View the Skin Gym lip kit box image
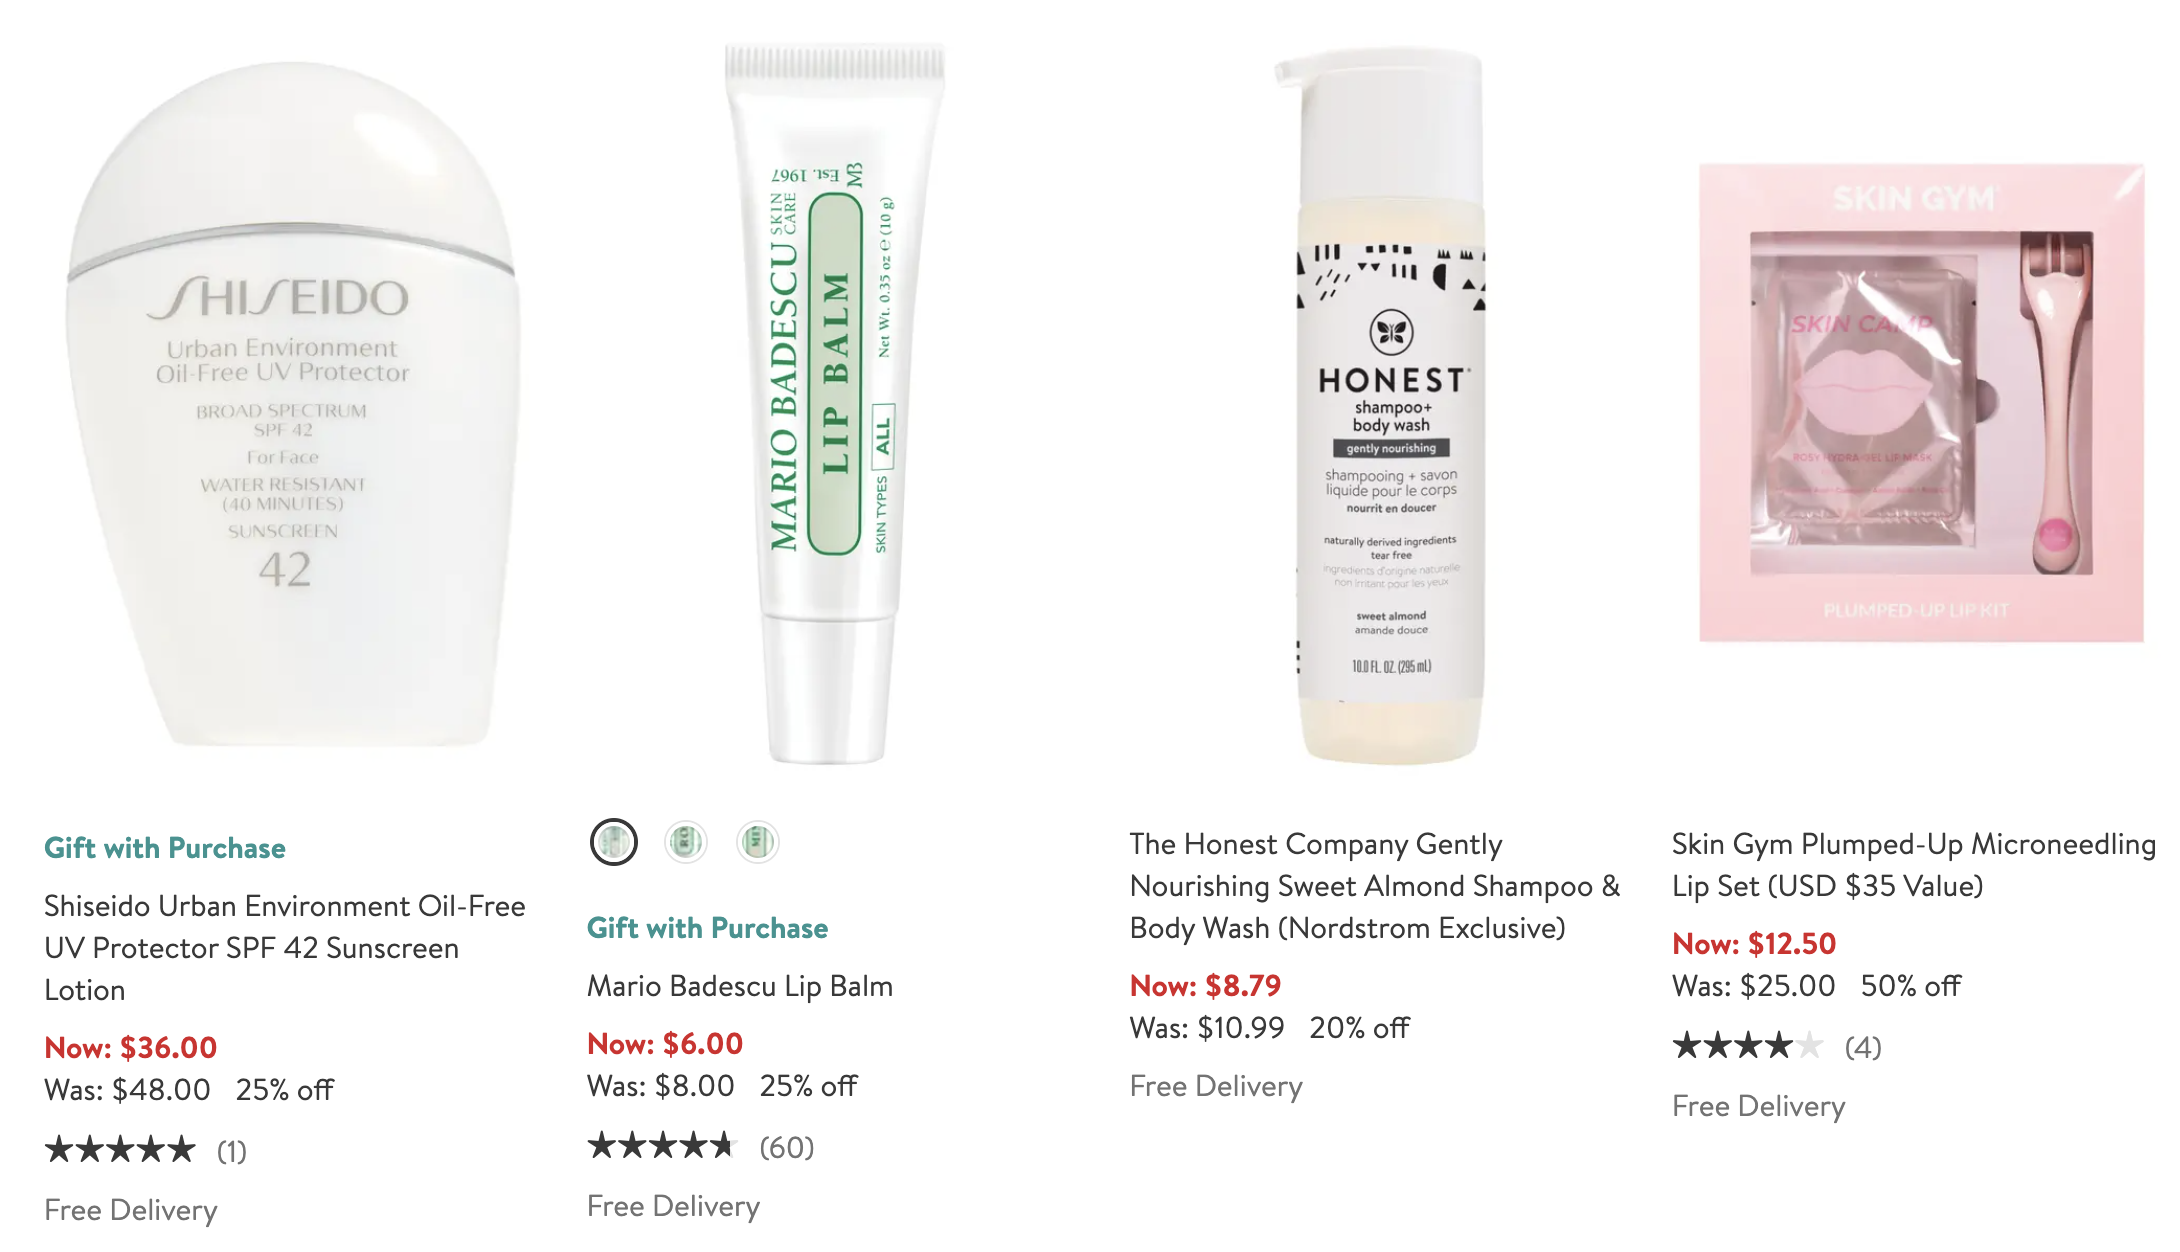This screenshot has width=2180, height=1252. (x=1921, y=403)
